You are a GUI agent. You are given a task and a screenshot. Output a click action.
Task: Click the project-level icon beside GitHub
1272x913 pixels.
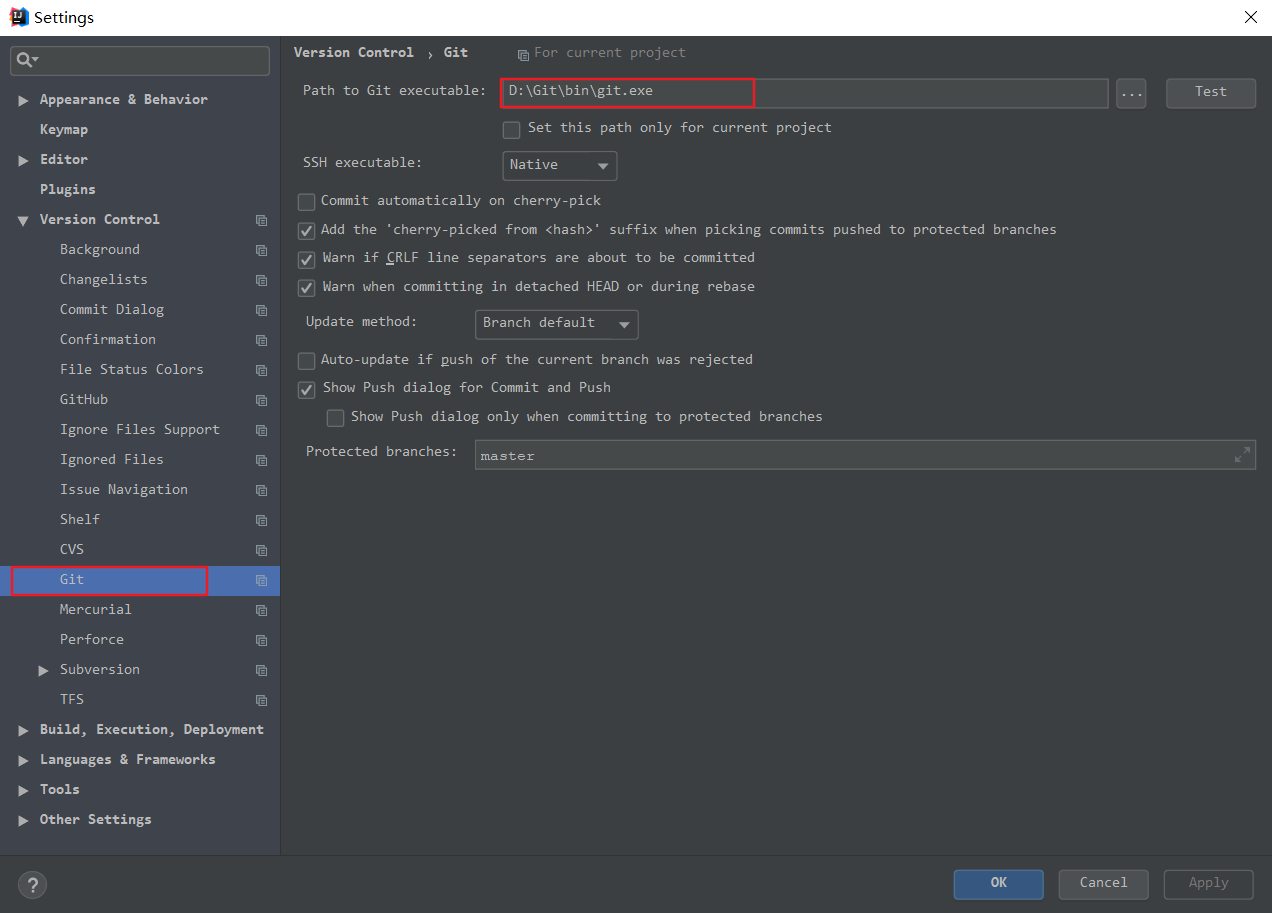[261, 400]
